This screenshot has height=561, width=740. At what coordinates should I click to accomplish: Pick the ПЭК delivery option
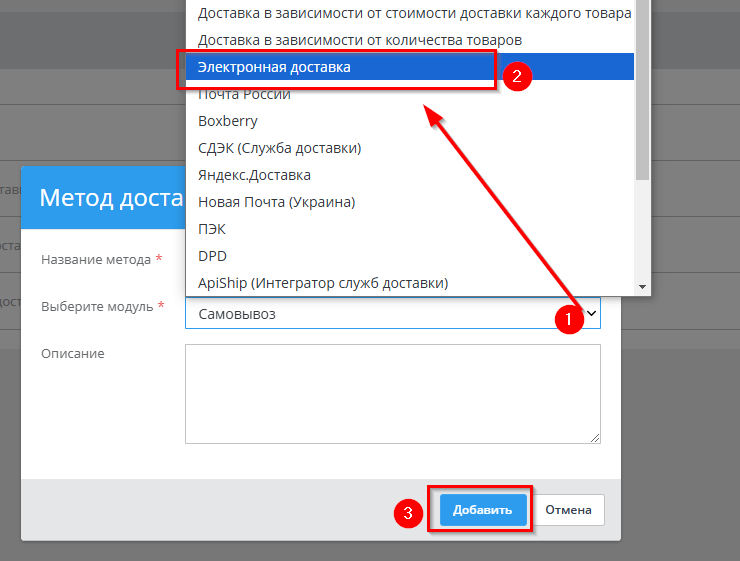[x=212, y=229]
